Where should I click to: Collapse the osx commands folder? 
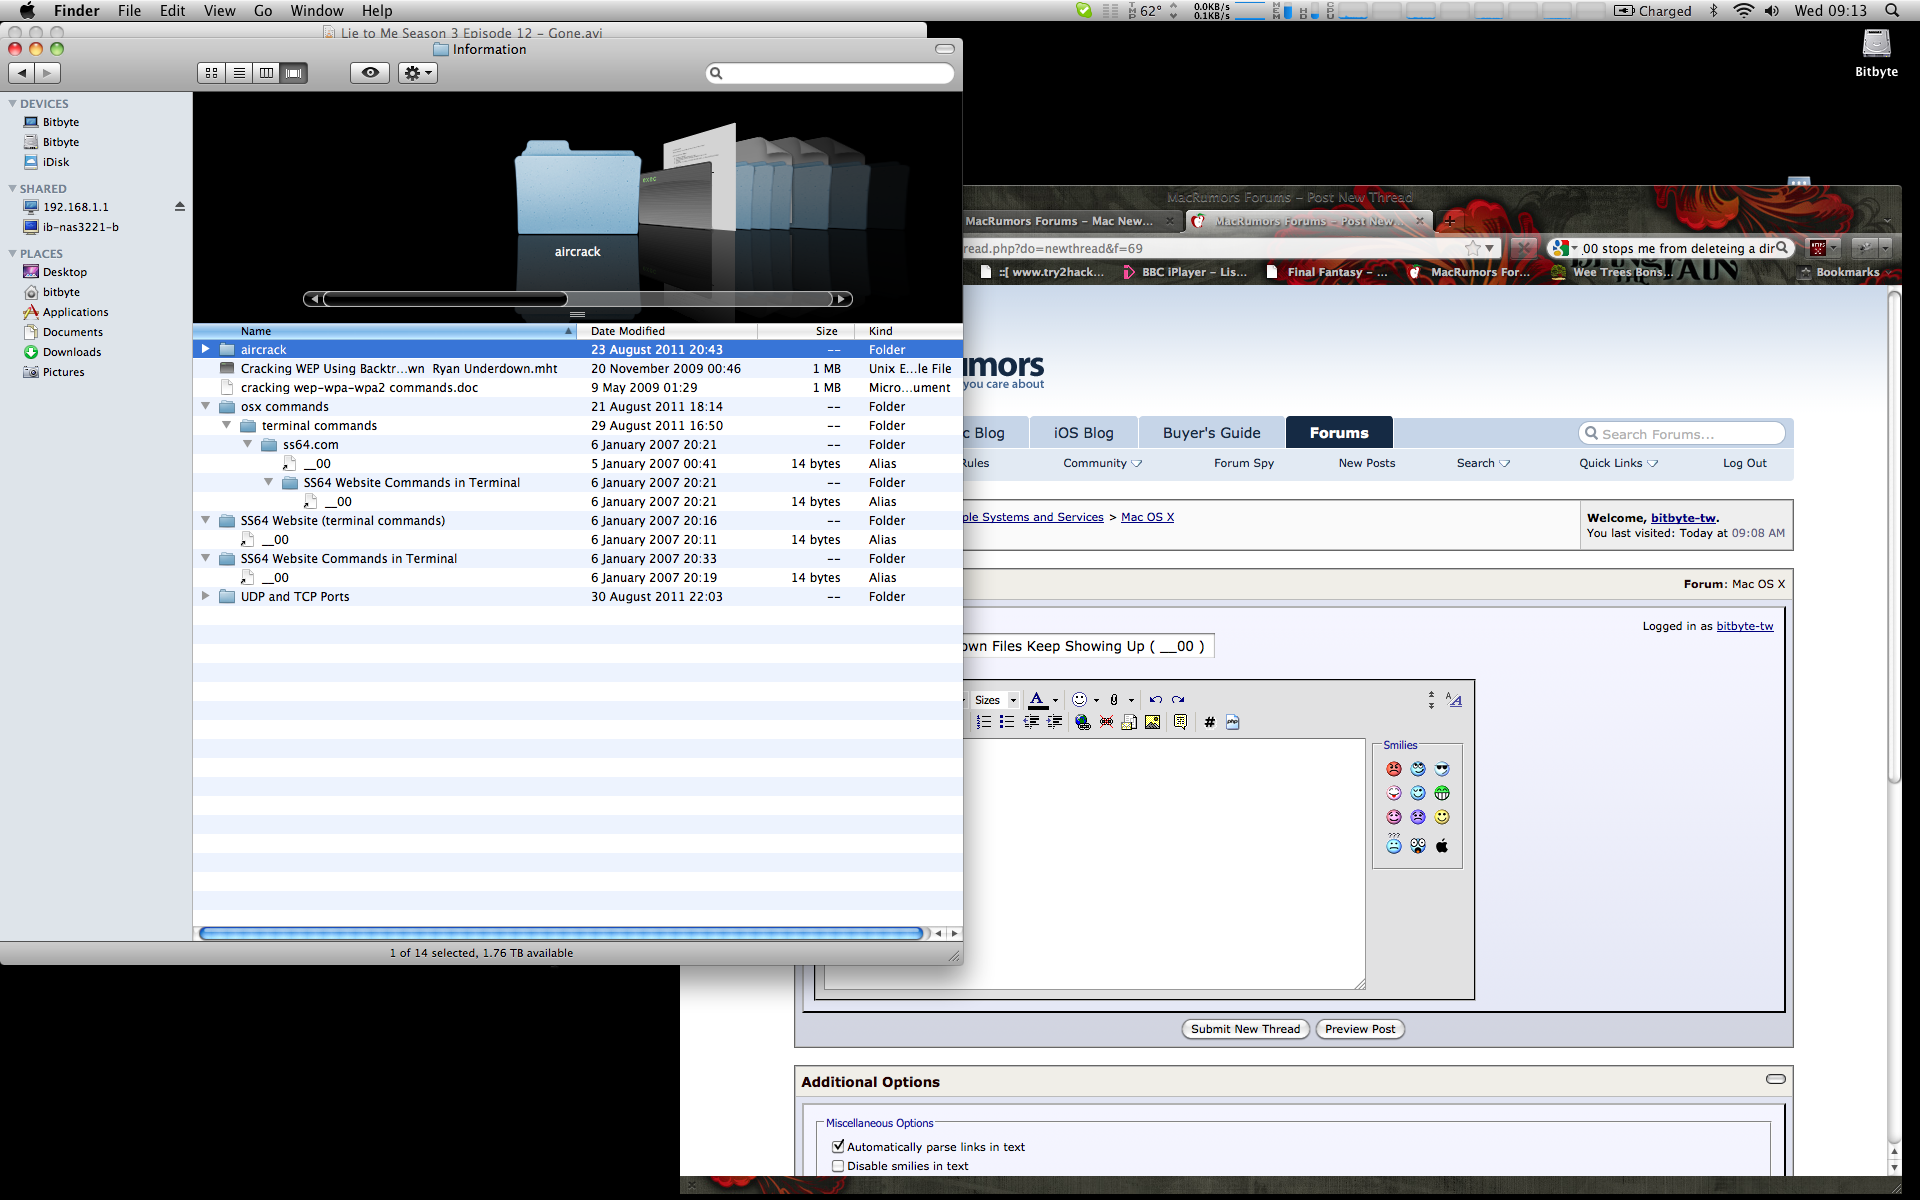coord(205,406)
